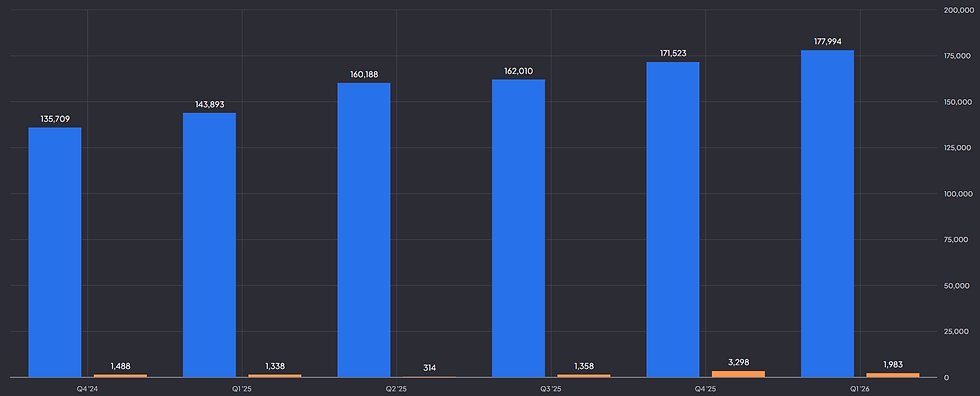Click the Q2 '25 axis label

397,389
